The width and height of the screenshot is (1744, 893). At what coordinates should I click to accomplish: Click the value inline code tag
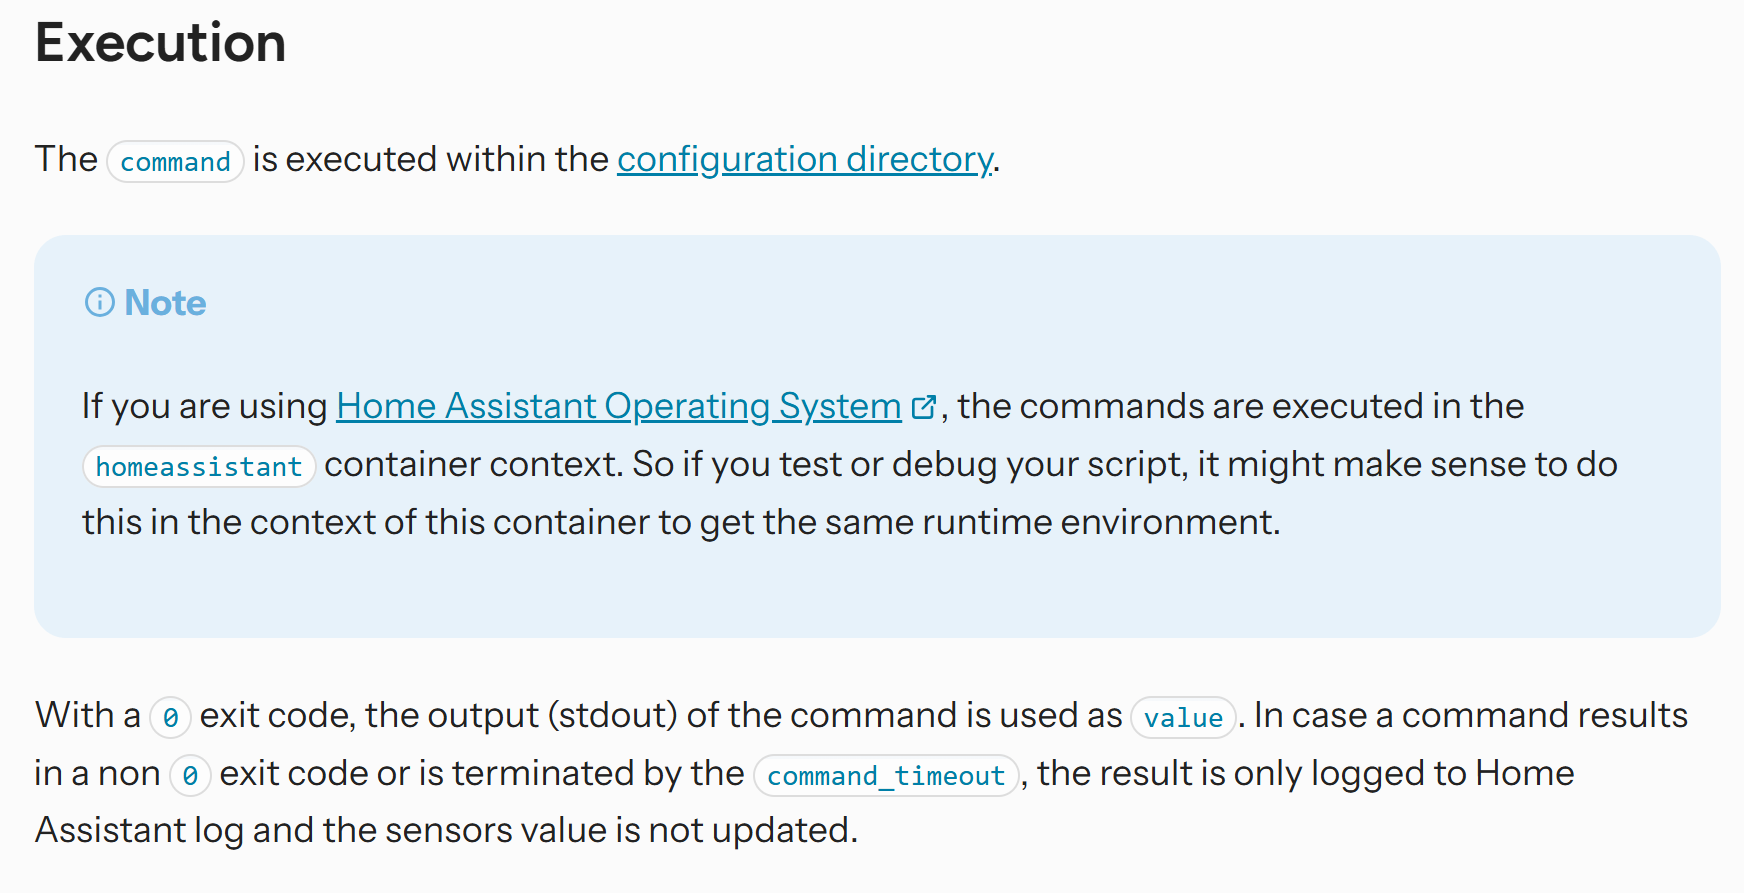point(1183,717)
